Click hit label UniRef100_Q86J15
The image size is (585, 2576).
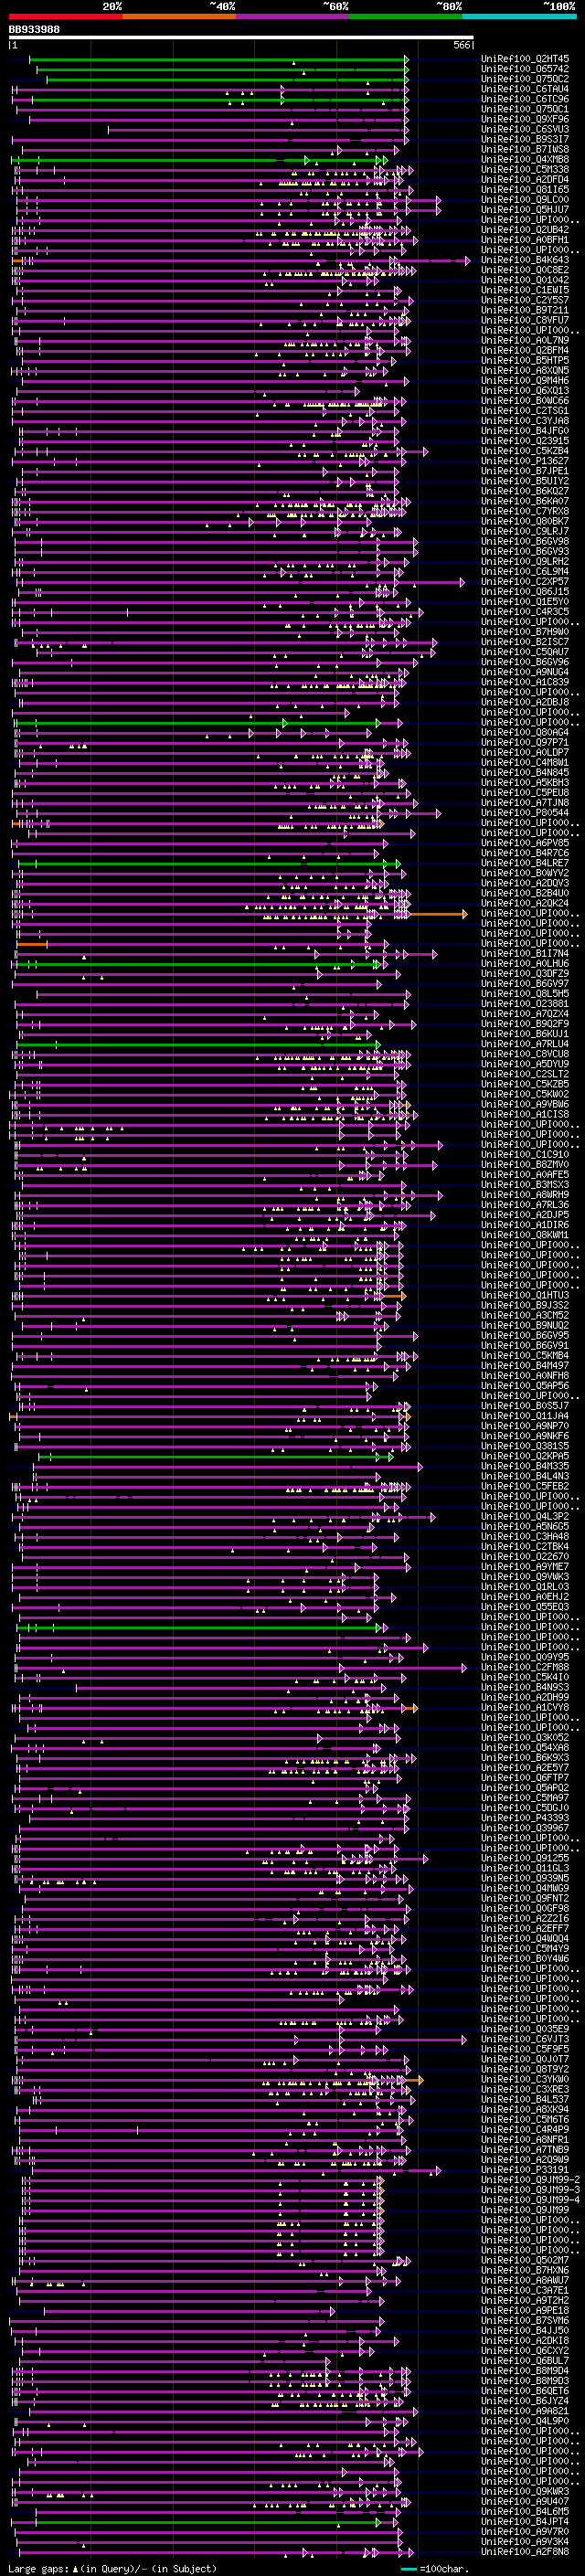click(x=525, y=591)
